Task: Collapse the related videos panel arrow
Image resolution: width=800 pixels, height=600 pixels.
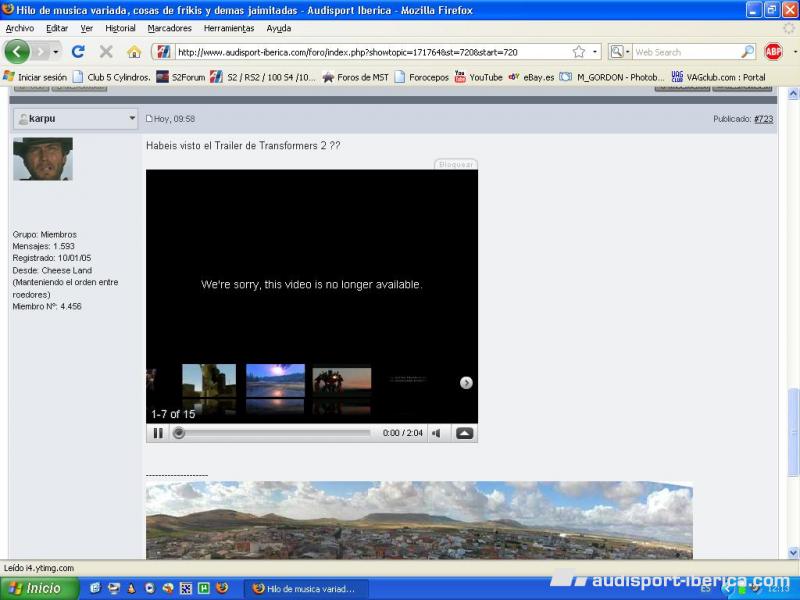Action: (x=464, y=433)
